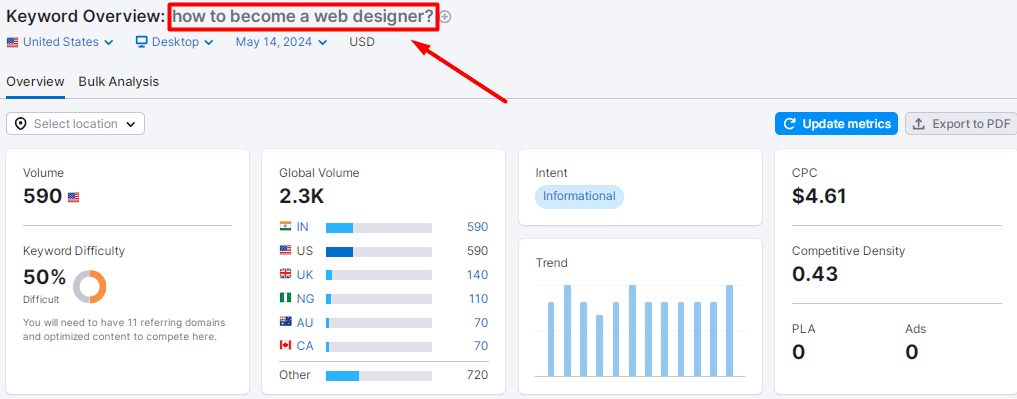Click the Keyword Difficulty 50% value

tap(45, 278)
